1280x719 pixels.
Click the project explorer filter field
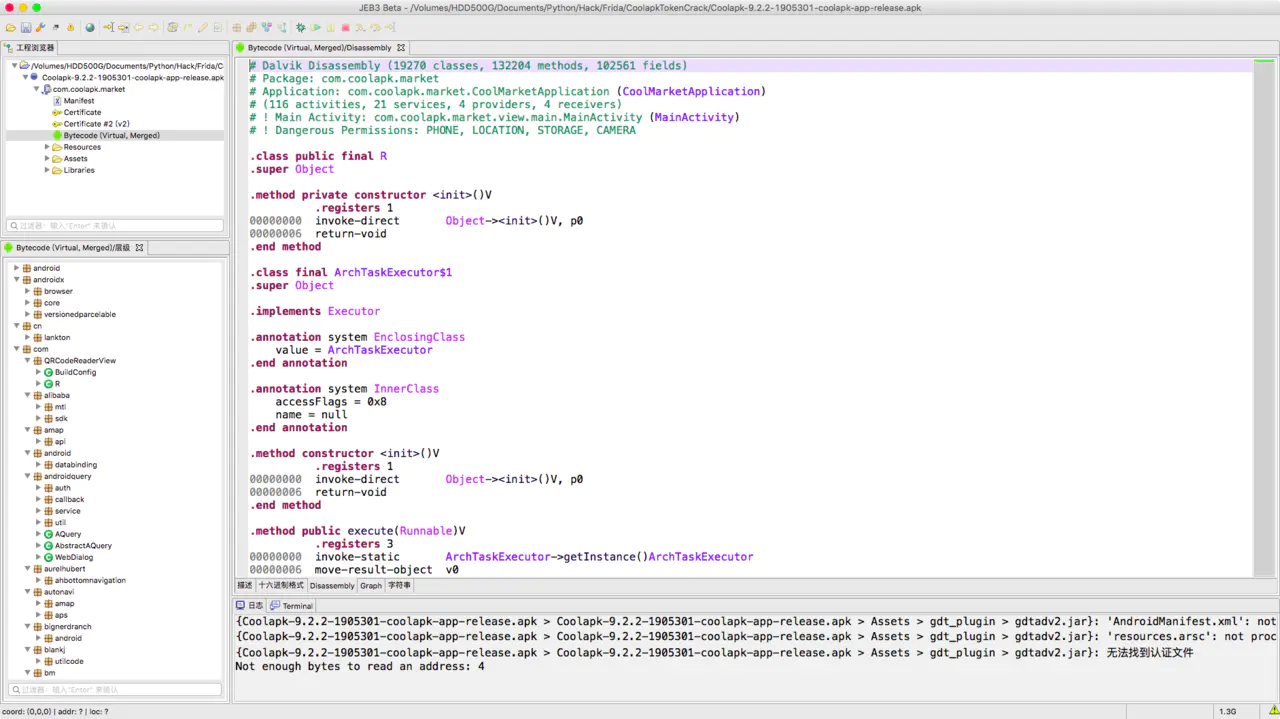(x=115, y=226)
